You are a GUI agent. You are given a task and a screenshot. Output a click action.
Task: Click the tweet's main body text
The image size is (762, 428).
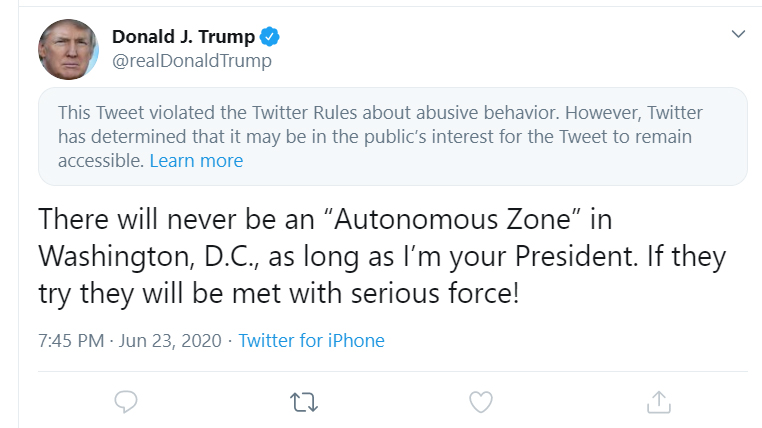point(380,257)
